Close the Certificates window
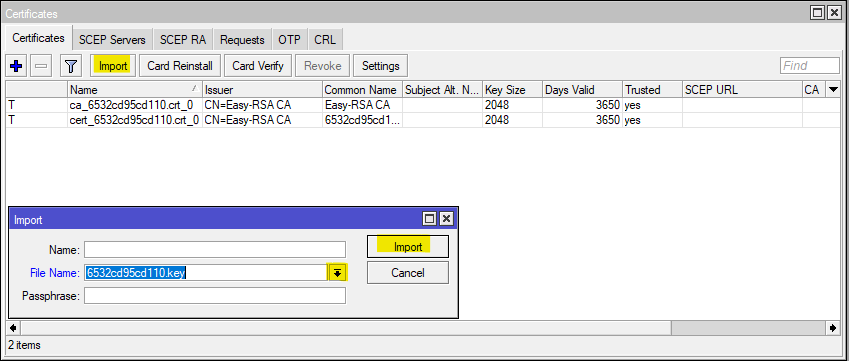The width and height of the screenshot is (849, 361). coord(834,12)
